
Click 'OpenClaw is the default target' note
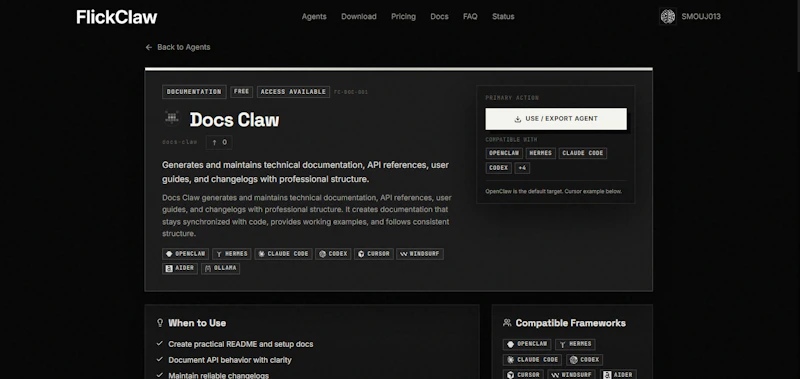(554, 192)
